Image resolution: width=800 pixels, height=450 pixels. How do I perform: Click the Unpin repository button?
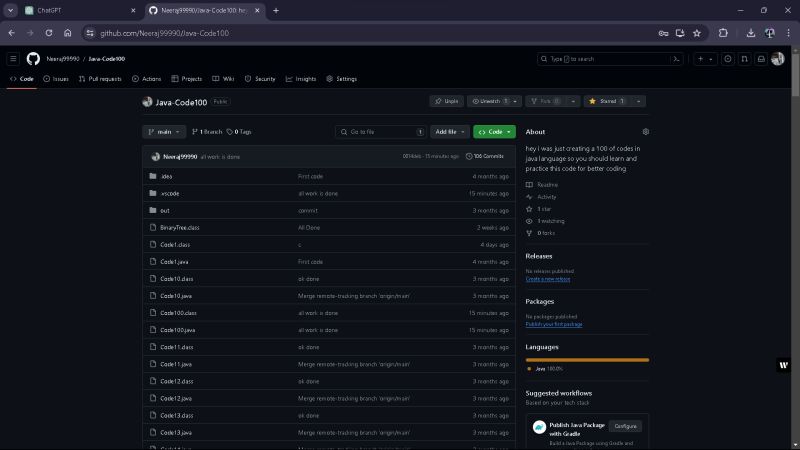pyautogui.click(x=446, y=101)
